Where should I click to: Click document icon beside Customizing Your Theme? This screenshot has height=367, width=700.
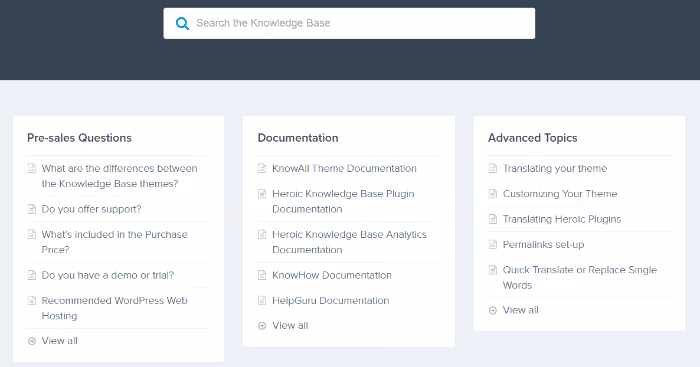pyautogui.click(x=492, y=194)
